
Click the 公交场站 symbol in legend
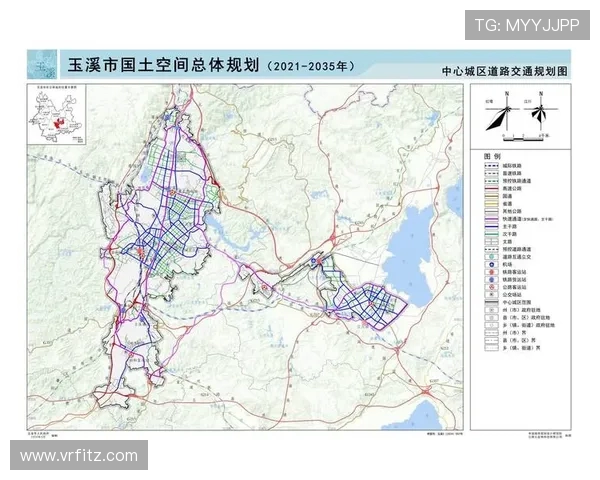(489, 294)
